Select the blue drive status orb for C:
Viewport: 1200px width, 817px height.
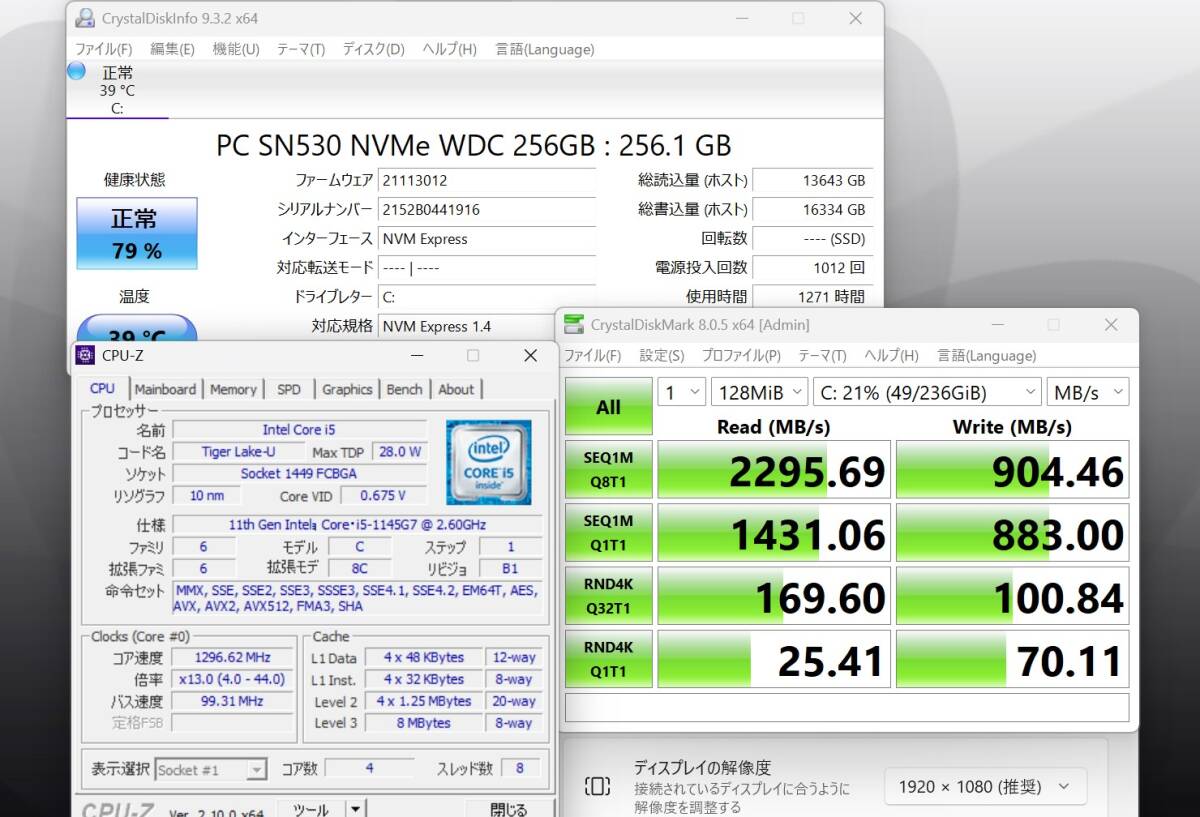(x=76, y=71)
